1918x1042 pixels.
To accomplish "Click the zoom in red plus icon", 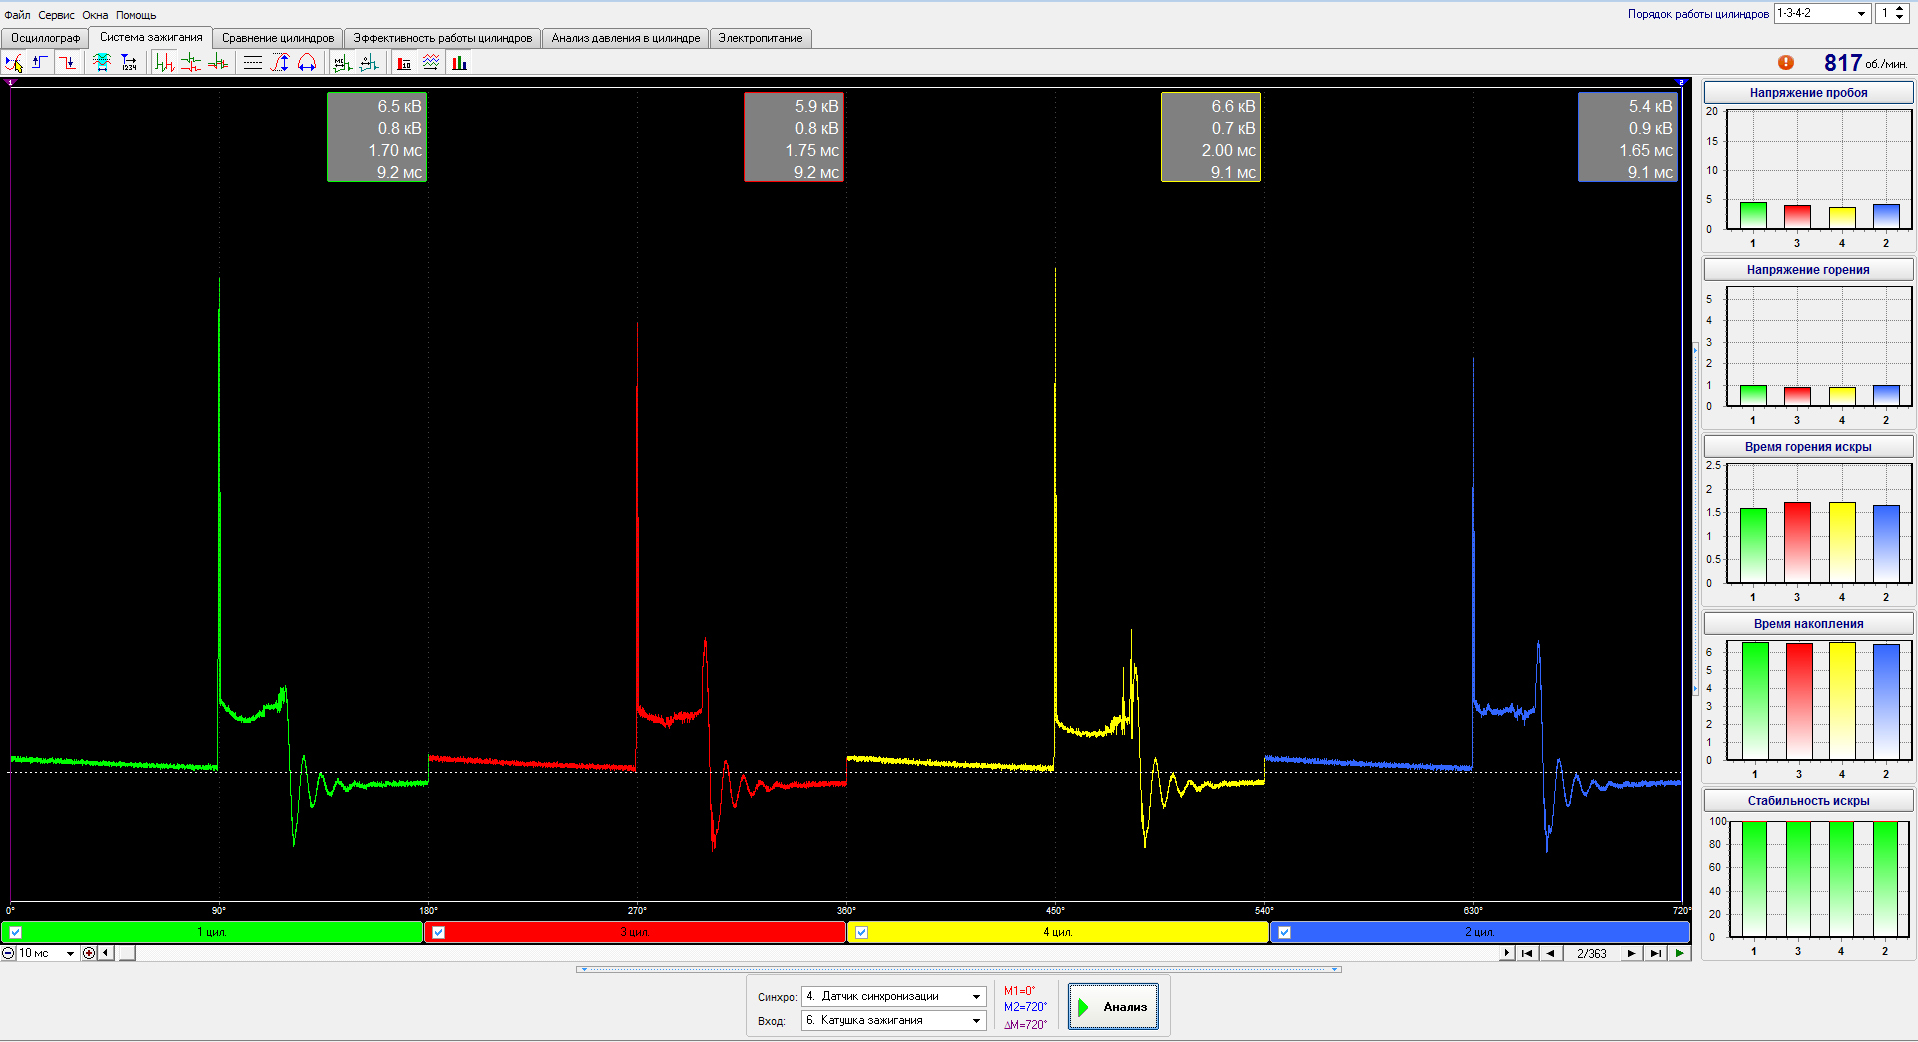I will [x=89, y=953].
